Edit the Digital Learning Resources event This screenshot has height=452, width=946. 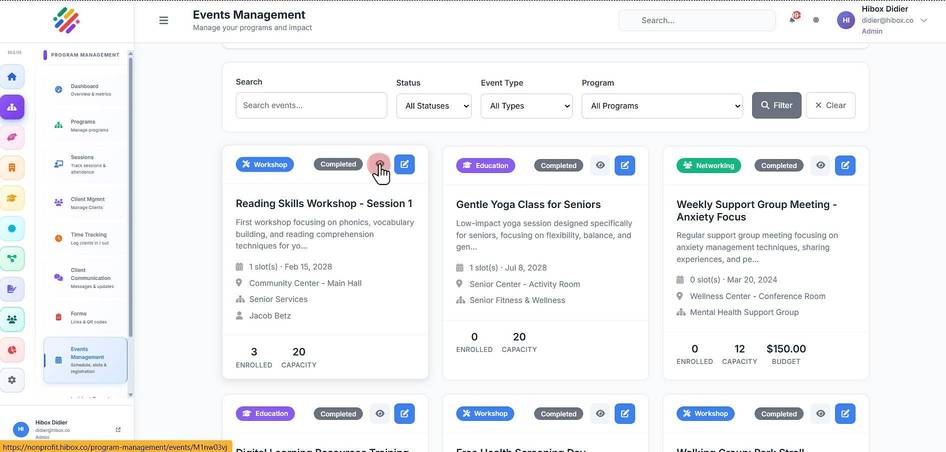(x=404, y=414)
